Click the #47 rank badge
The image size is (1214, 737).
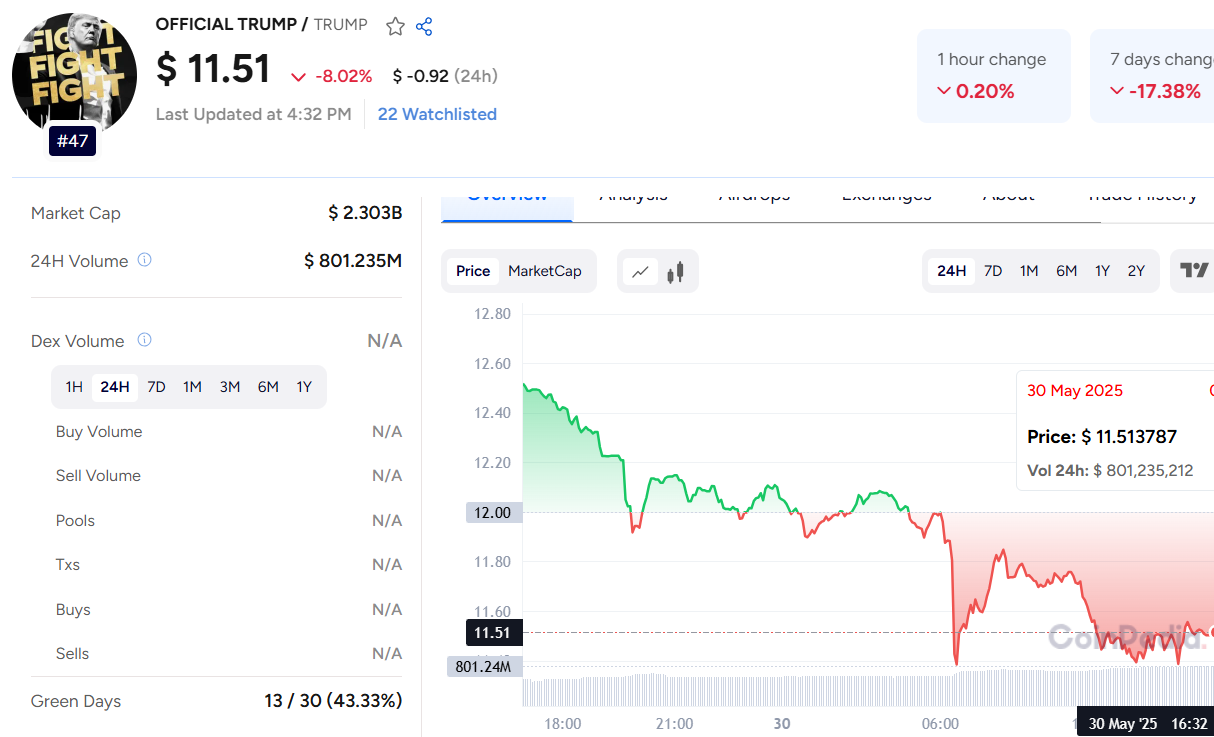(73, 141)
